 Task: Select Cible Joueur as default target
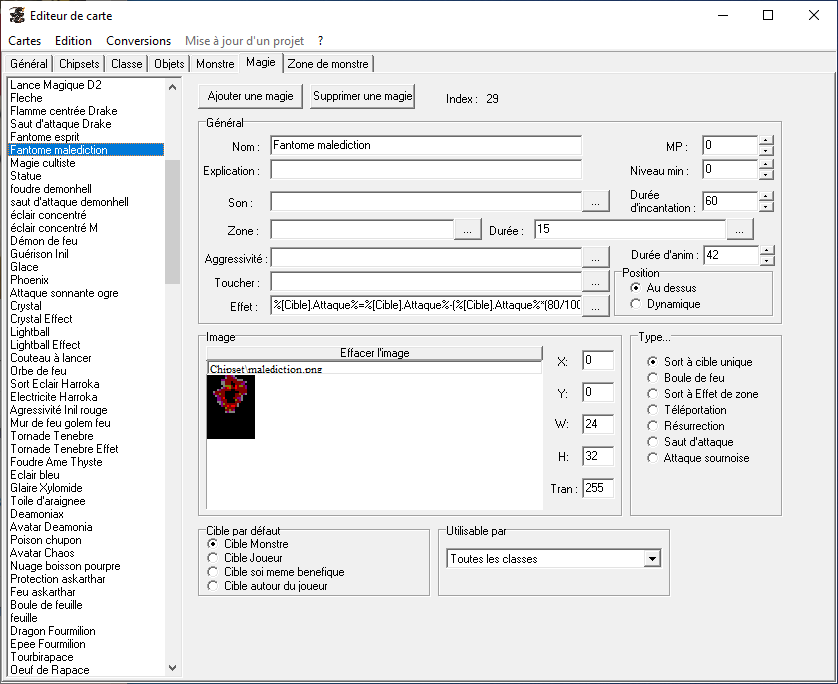[x=211, y=558]
